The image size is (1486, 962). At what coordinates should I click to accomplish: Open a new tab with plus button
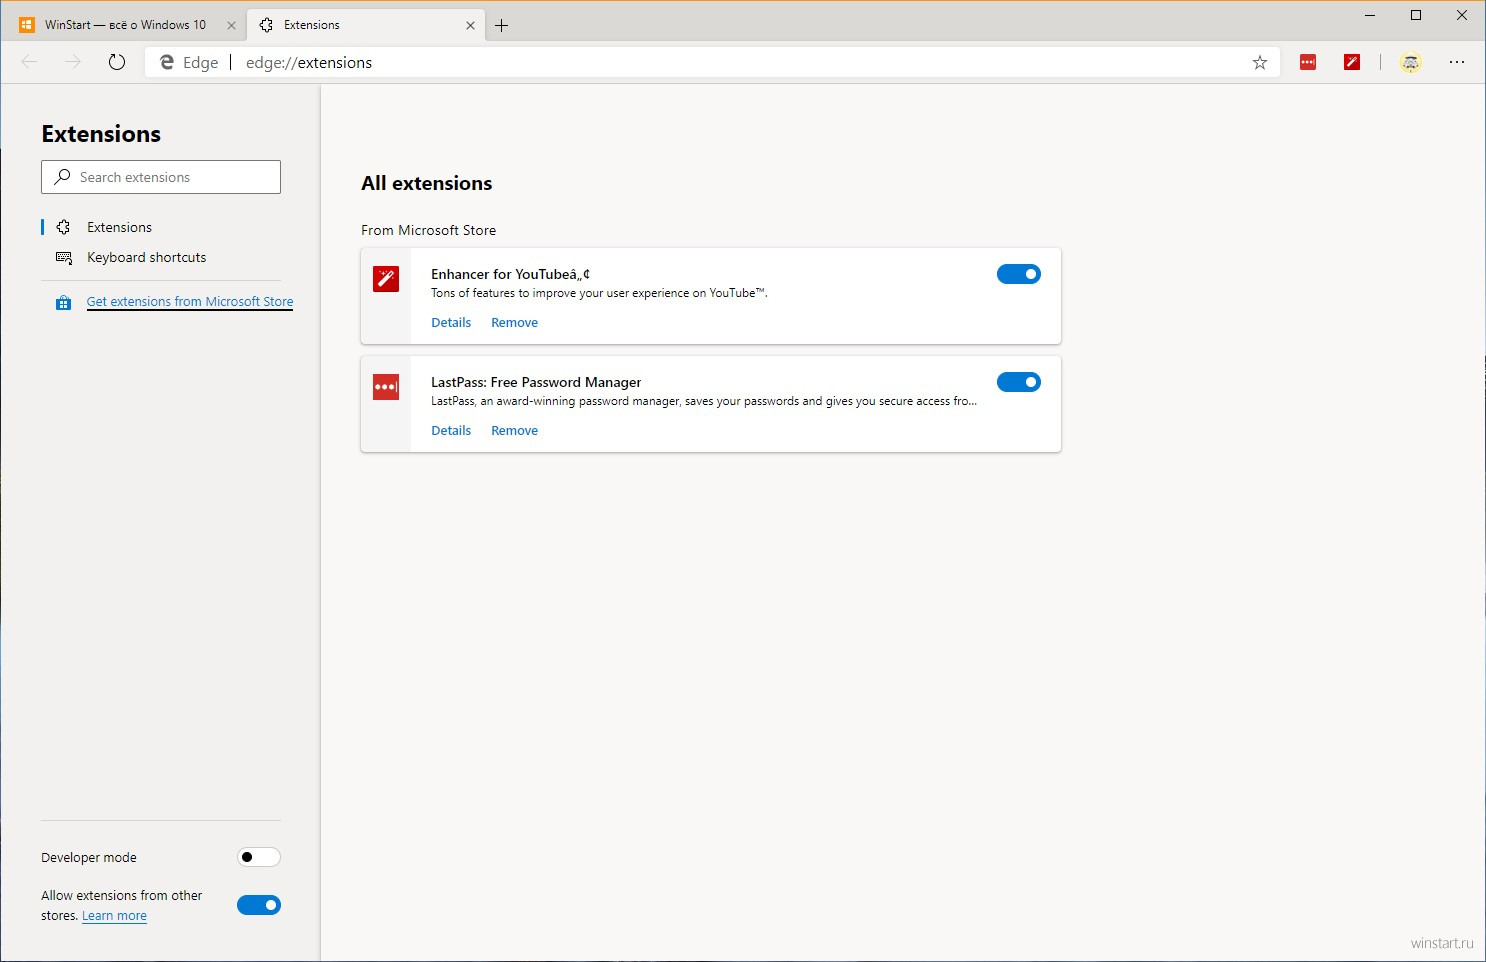[502, 25]
